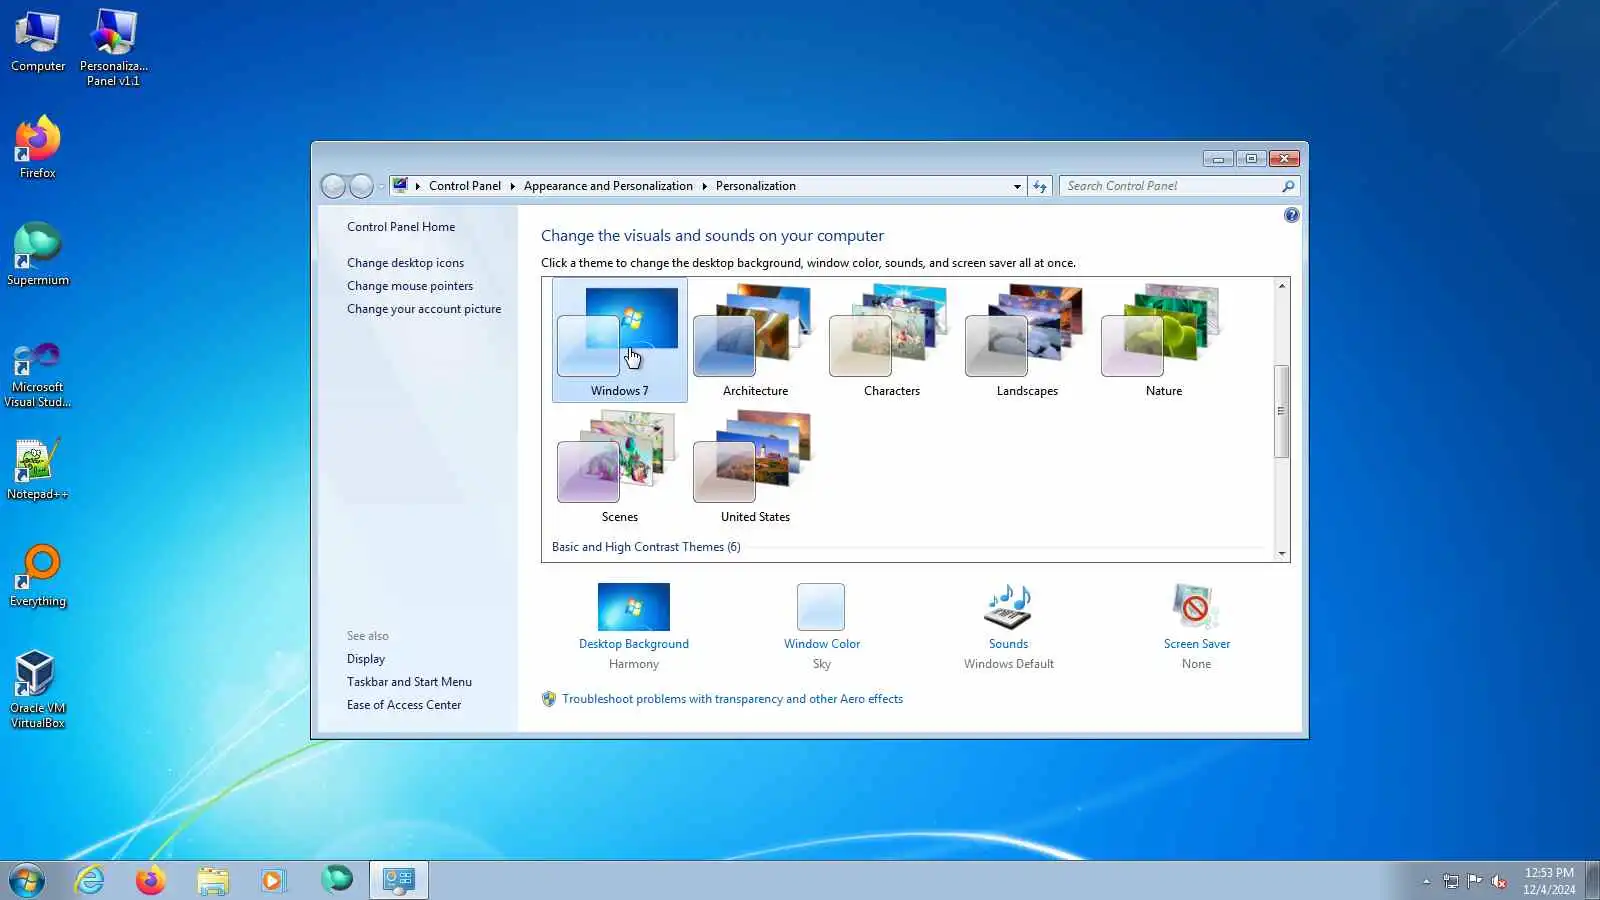Select the Landscapes theme

click(1027, 341)
